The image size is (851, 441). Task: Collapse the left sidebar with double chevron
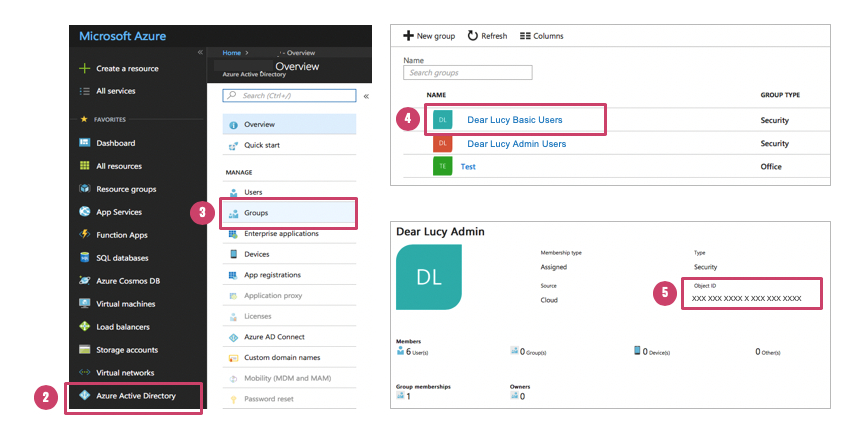(x=200, y=51)
